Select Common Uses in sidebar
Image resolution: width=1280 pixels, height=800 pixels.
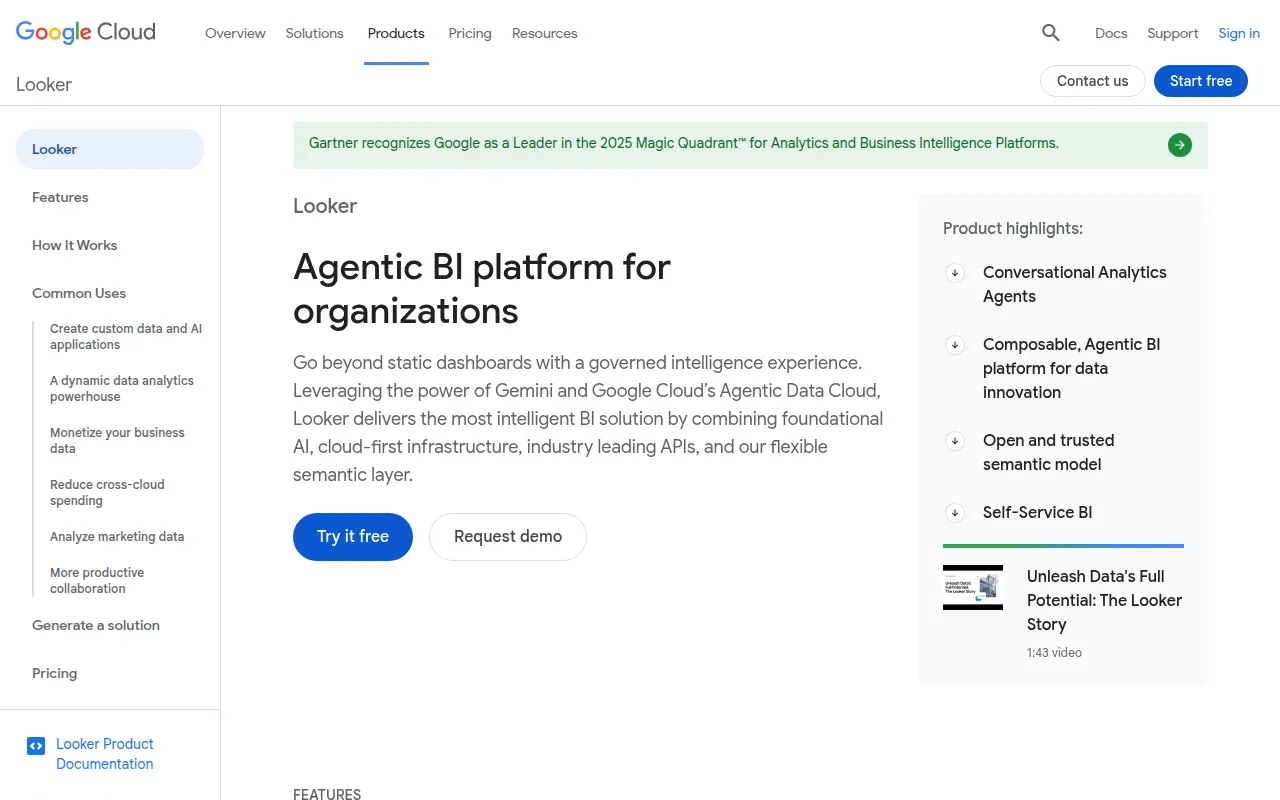pyautogui.click(x=79, y=293)
